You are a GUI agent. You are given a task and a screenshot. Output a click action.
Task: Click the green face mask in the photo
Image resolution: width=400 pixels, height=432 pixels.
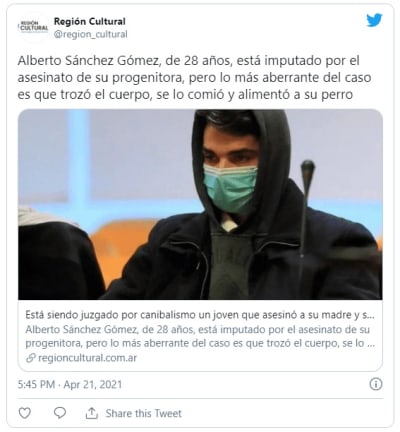[x=230, y=188]
